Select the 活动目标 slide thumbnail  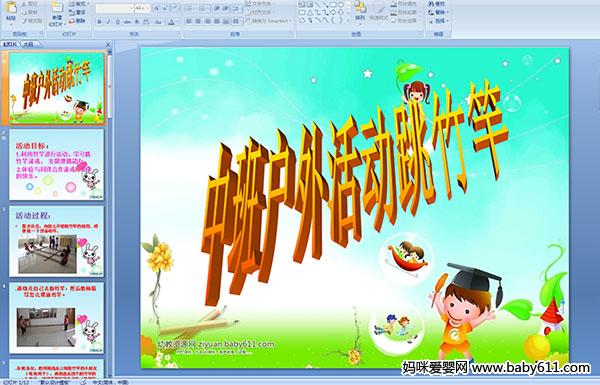(x=56, y=165)
